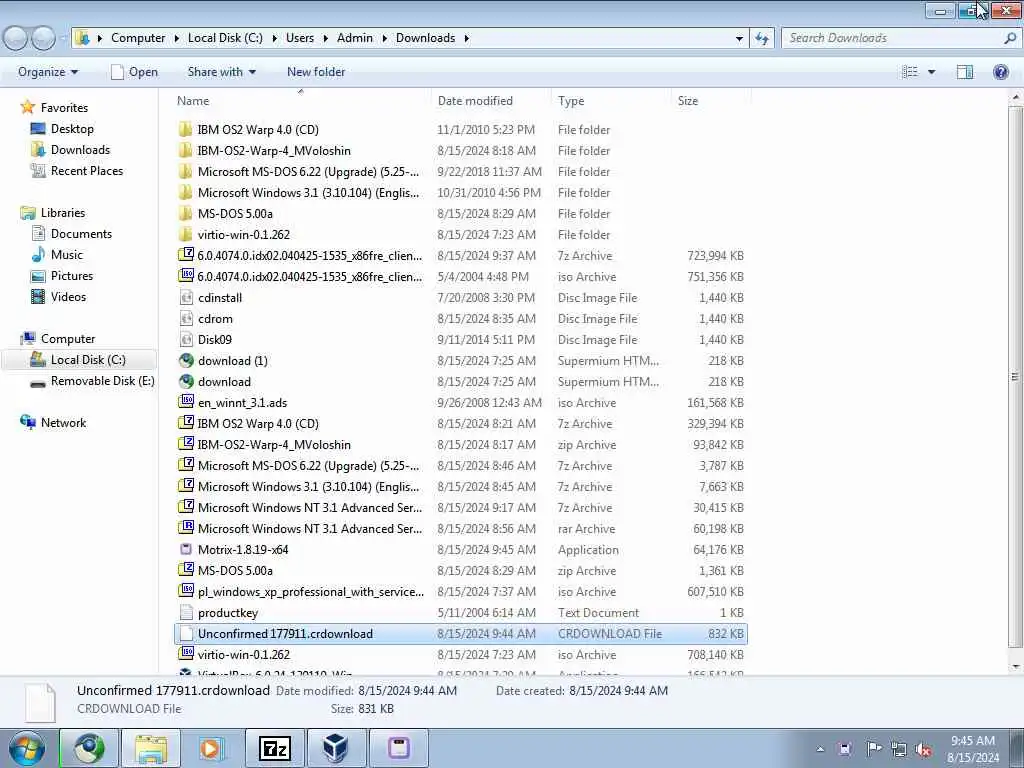
Task: Expand the arrow after Users breadcrumb
Action: point(325,39)
